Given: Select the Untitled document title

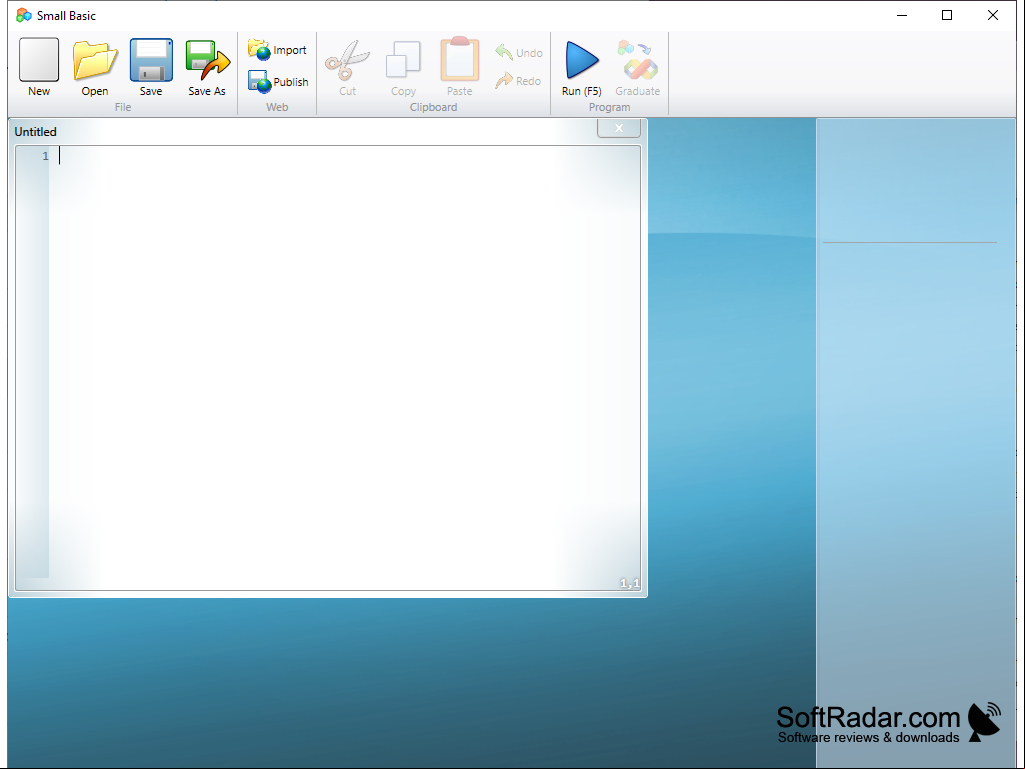Looking at the screenshot, I should (x=35, y=131).
